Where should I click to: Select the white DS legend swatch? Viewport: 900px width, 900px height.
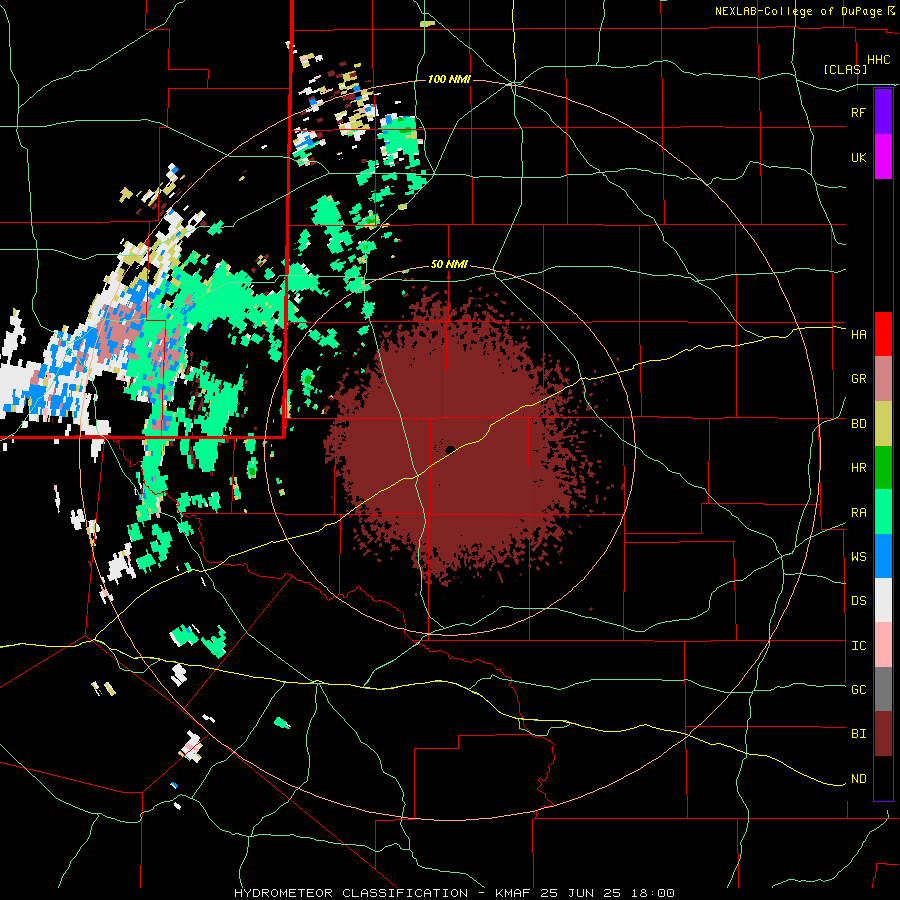pyautogui.click(x=883, y=600)
